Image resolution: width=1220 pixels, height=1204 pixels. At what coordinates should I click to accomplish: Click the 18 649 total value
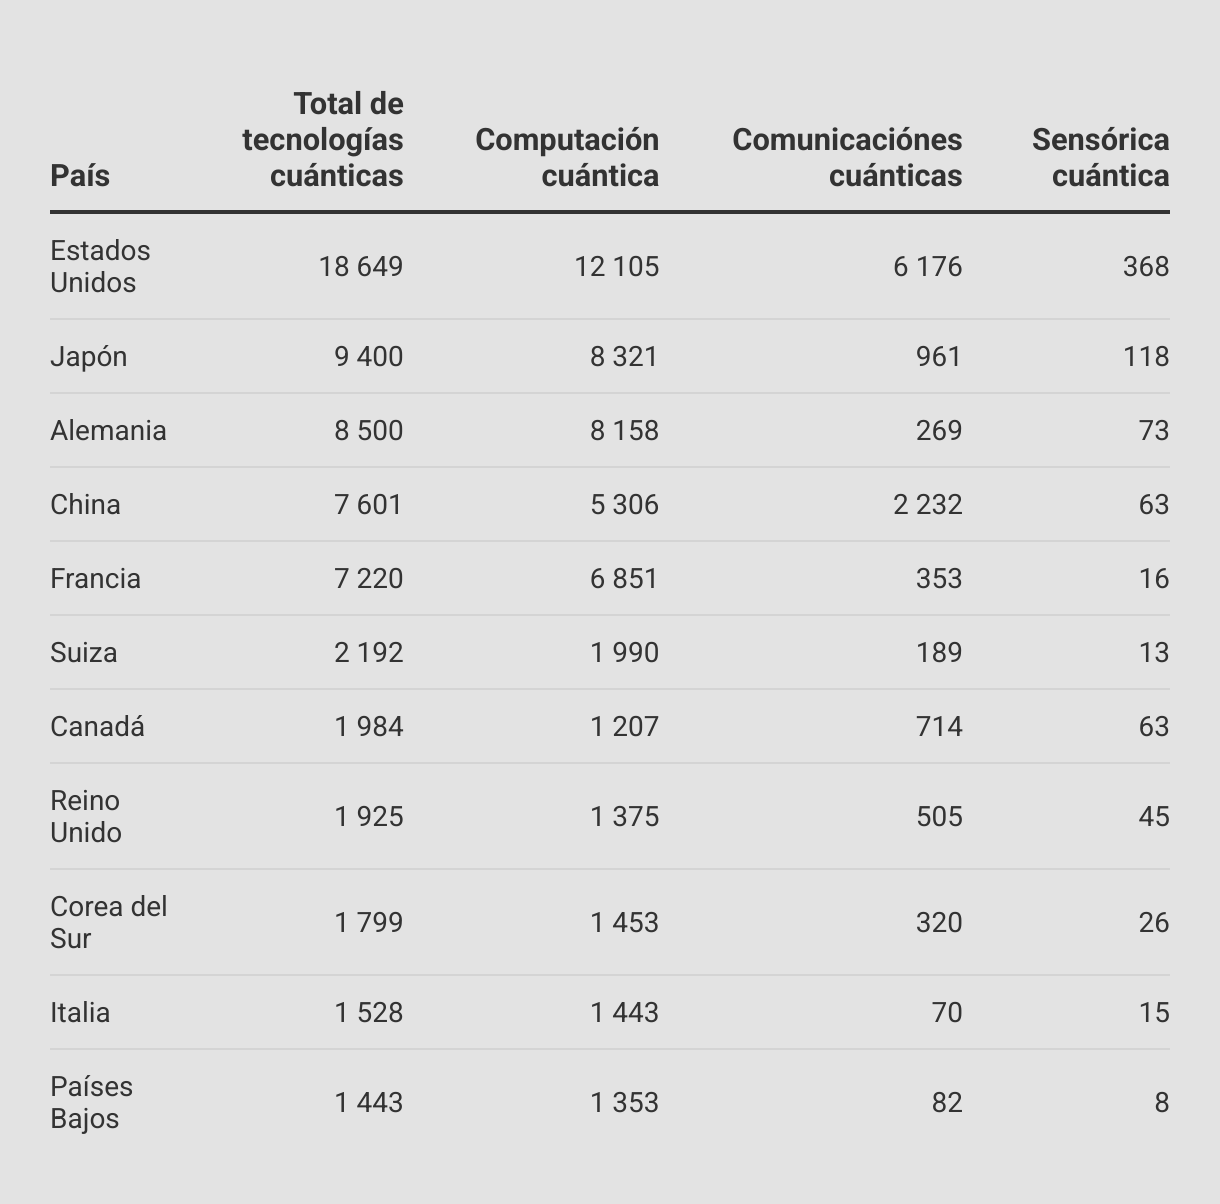[361, 266]
